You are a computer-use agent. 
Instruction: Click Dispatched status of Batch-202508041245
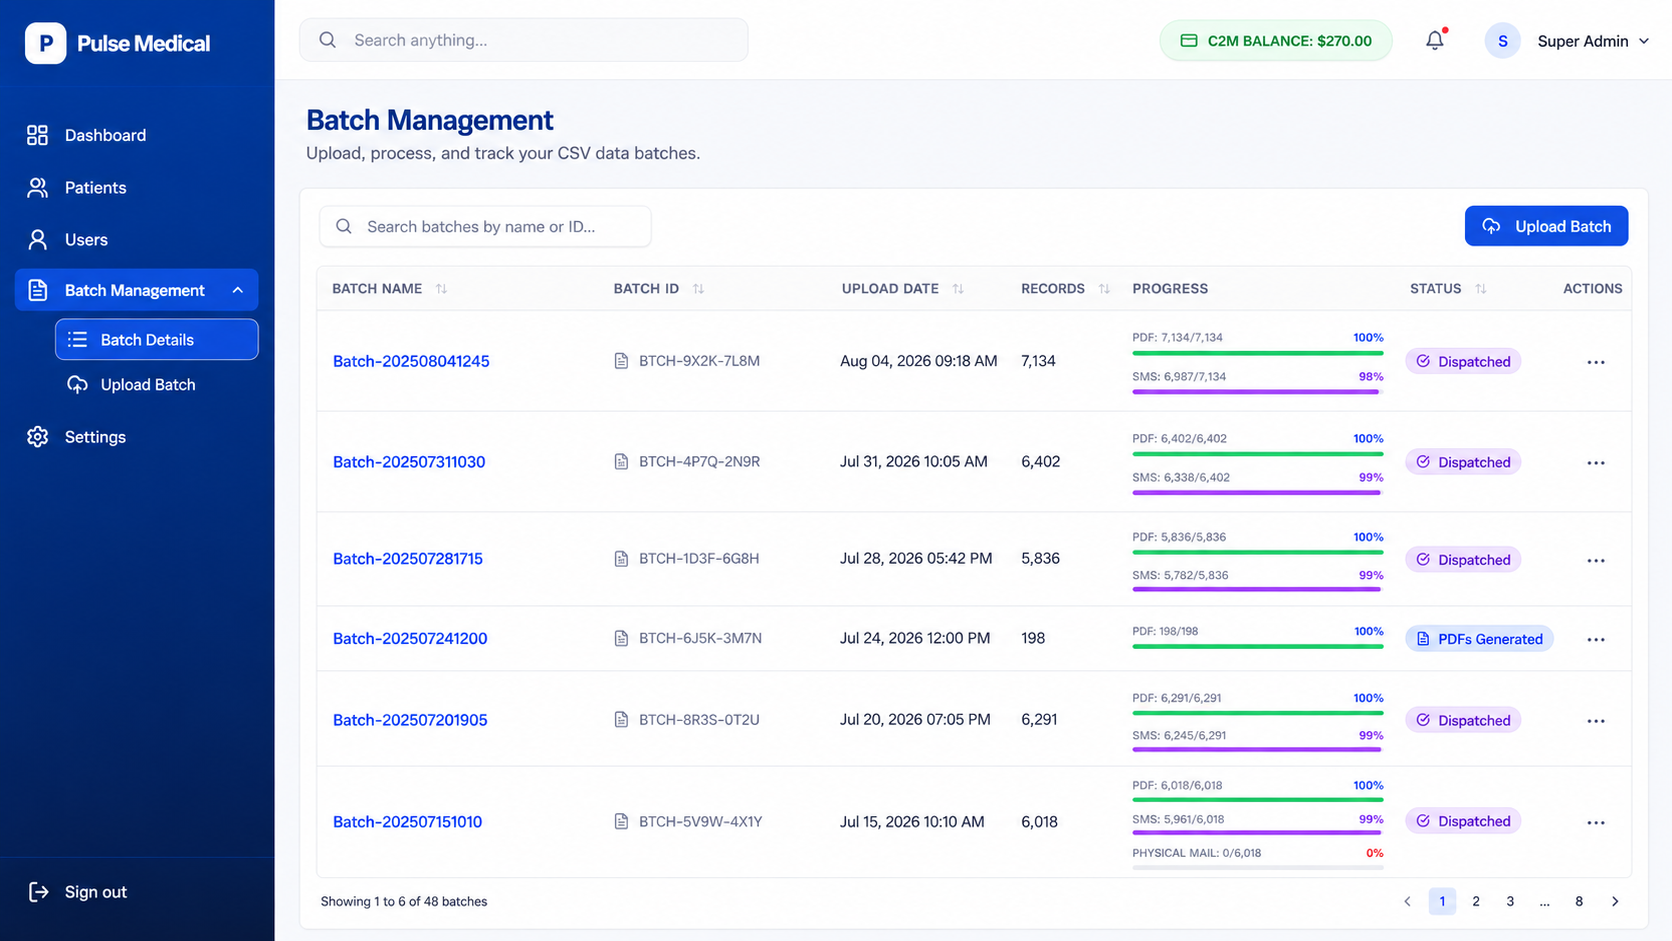click(1463, 362)
